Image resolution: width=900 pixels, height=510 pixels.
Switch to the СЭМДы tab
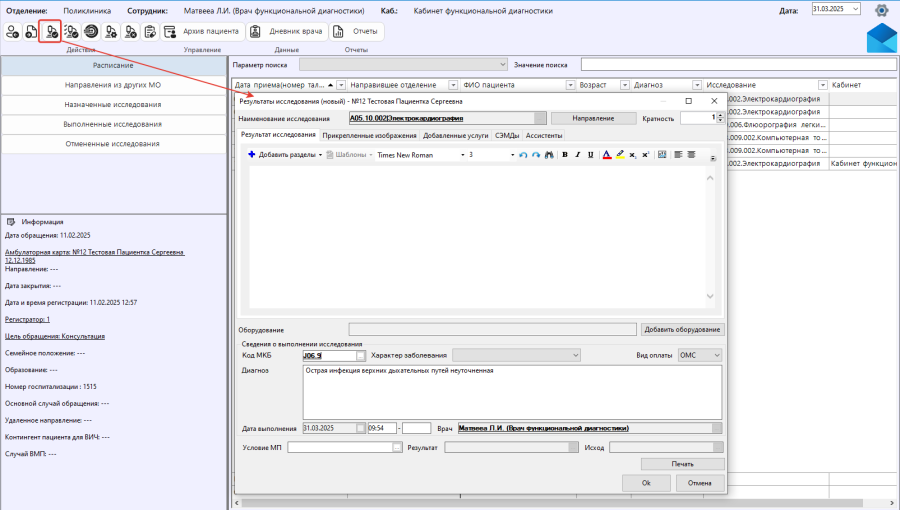click(x=507, y=135)
